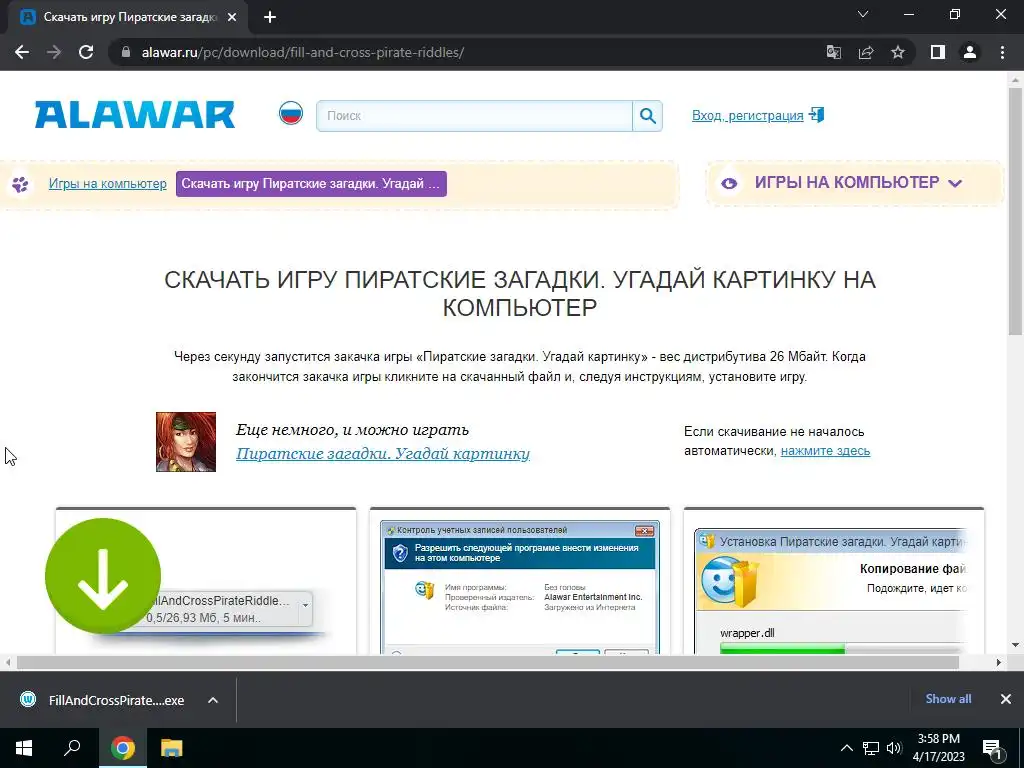1024x768 pixels.
Task: Open a new browser tab
Action: [x=270, y=18]
